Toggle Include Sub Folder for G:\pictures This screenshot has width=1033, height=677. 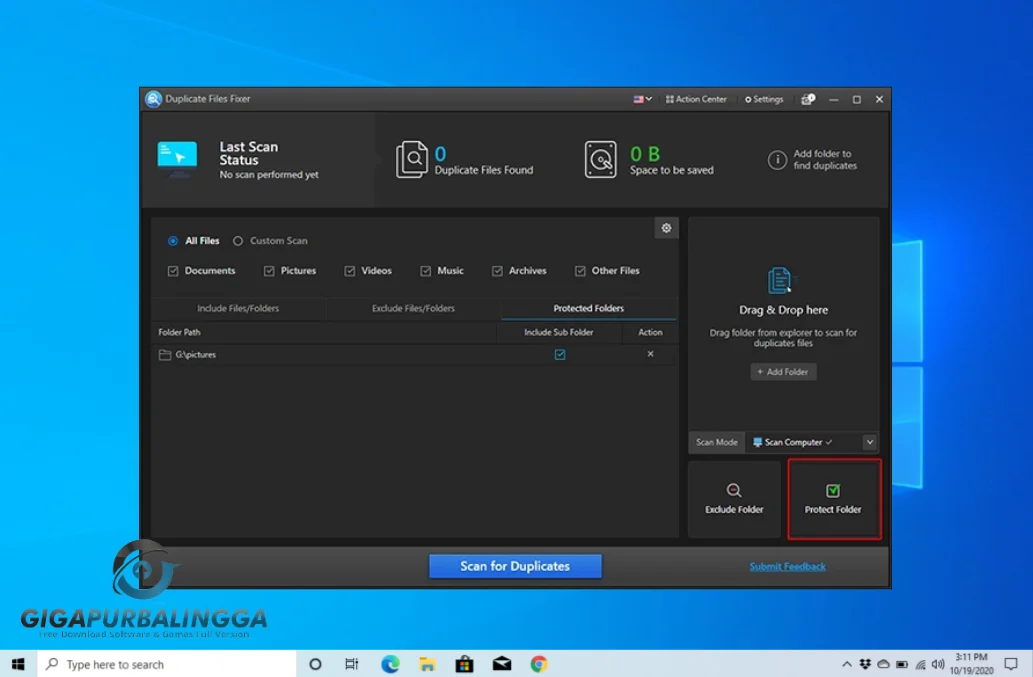click(x=559, y=354)
